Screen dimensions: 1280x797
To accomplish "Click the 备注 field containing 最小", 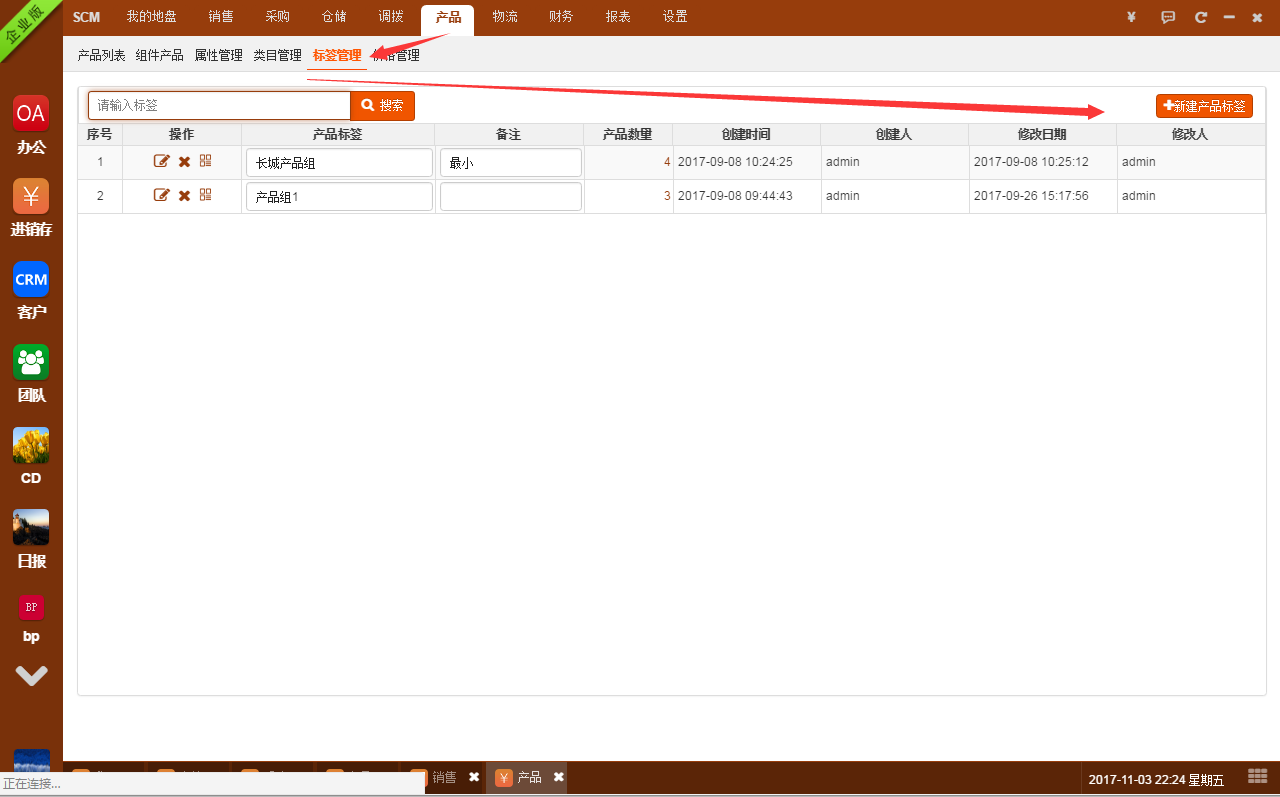I will [x=511, y=163].
